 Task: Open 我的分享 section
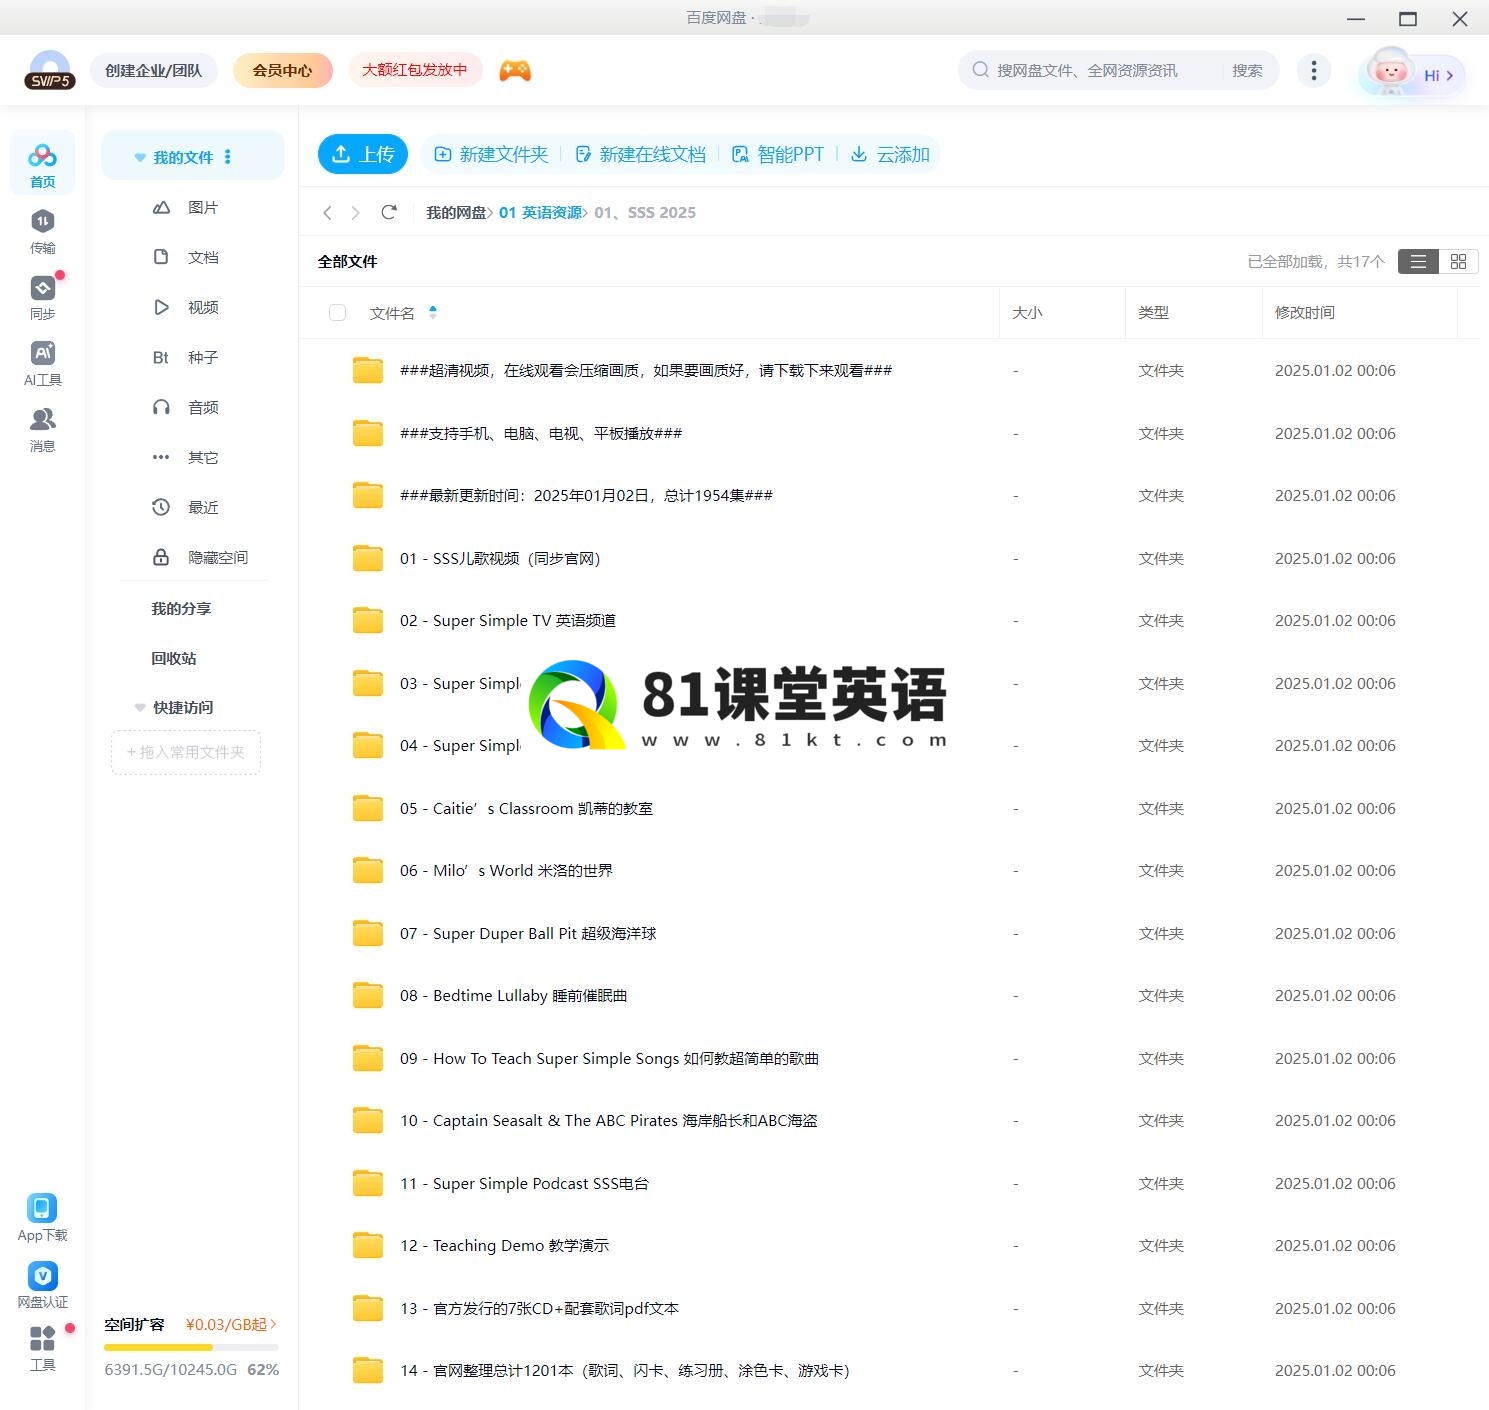click(x=181, y=608)
